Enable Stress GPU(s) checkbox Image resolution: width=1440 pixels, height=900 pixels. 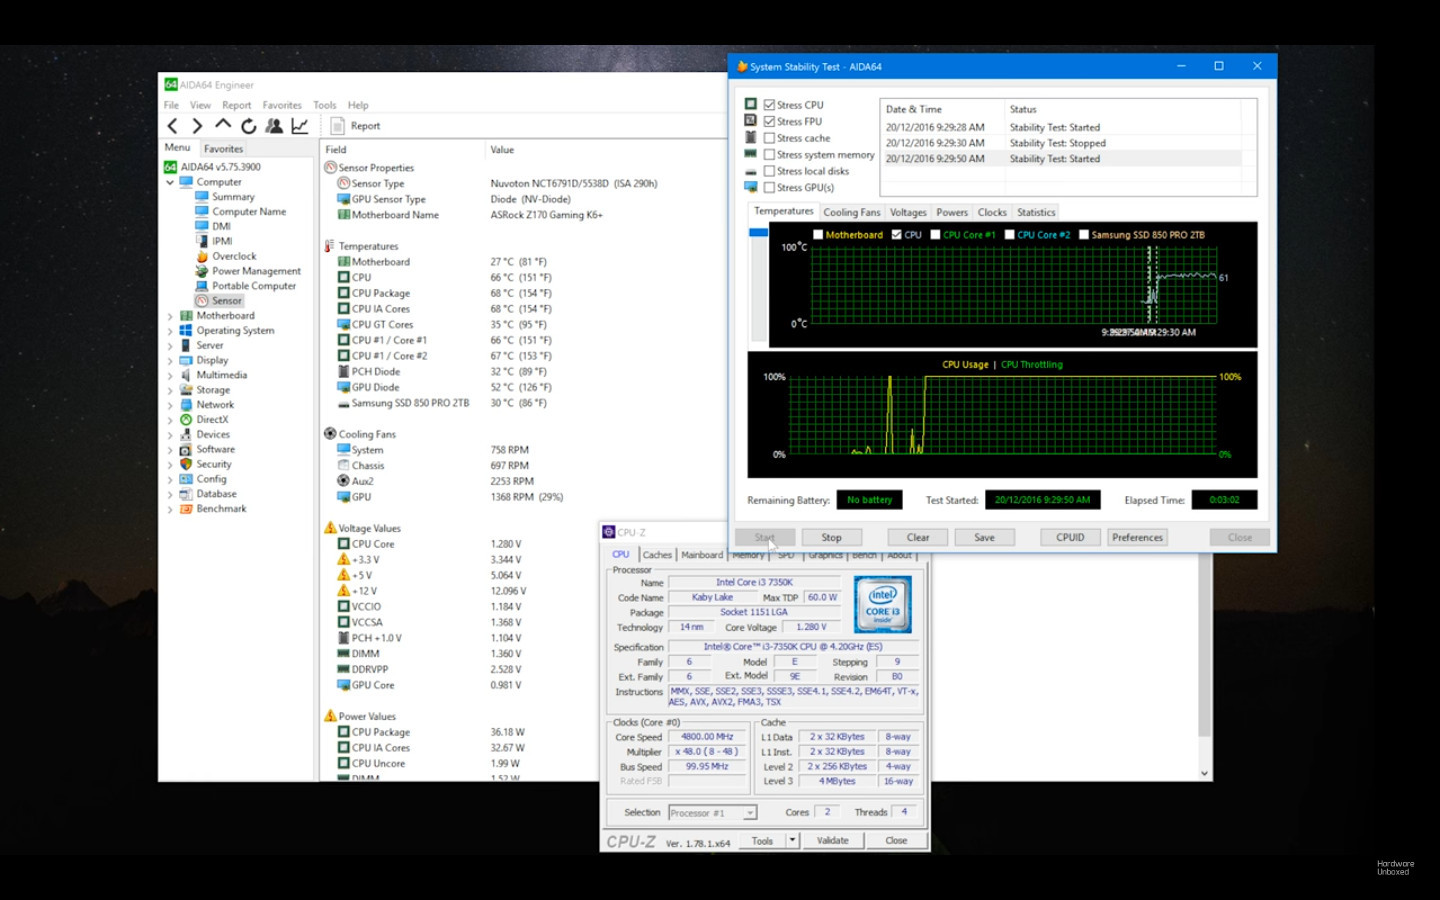click(769, 187)
